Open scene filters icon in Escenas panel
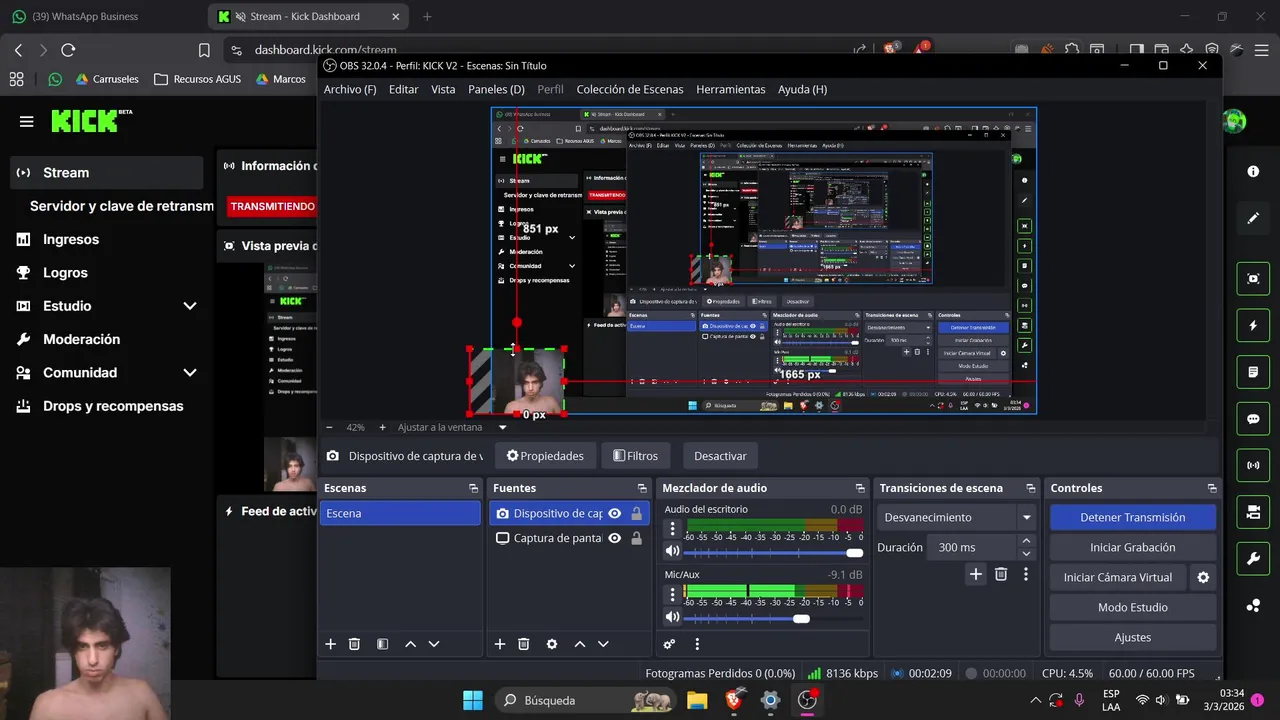The width and height of the screenshot is (1280, 720). pos(382,644)
